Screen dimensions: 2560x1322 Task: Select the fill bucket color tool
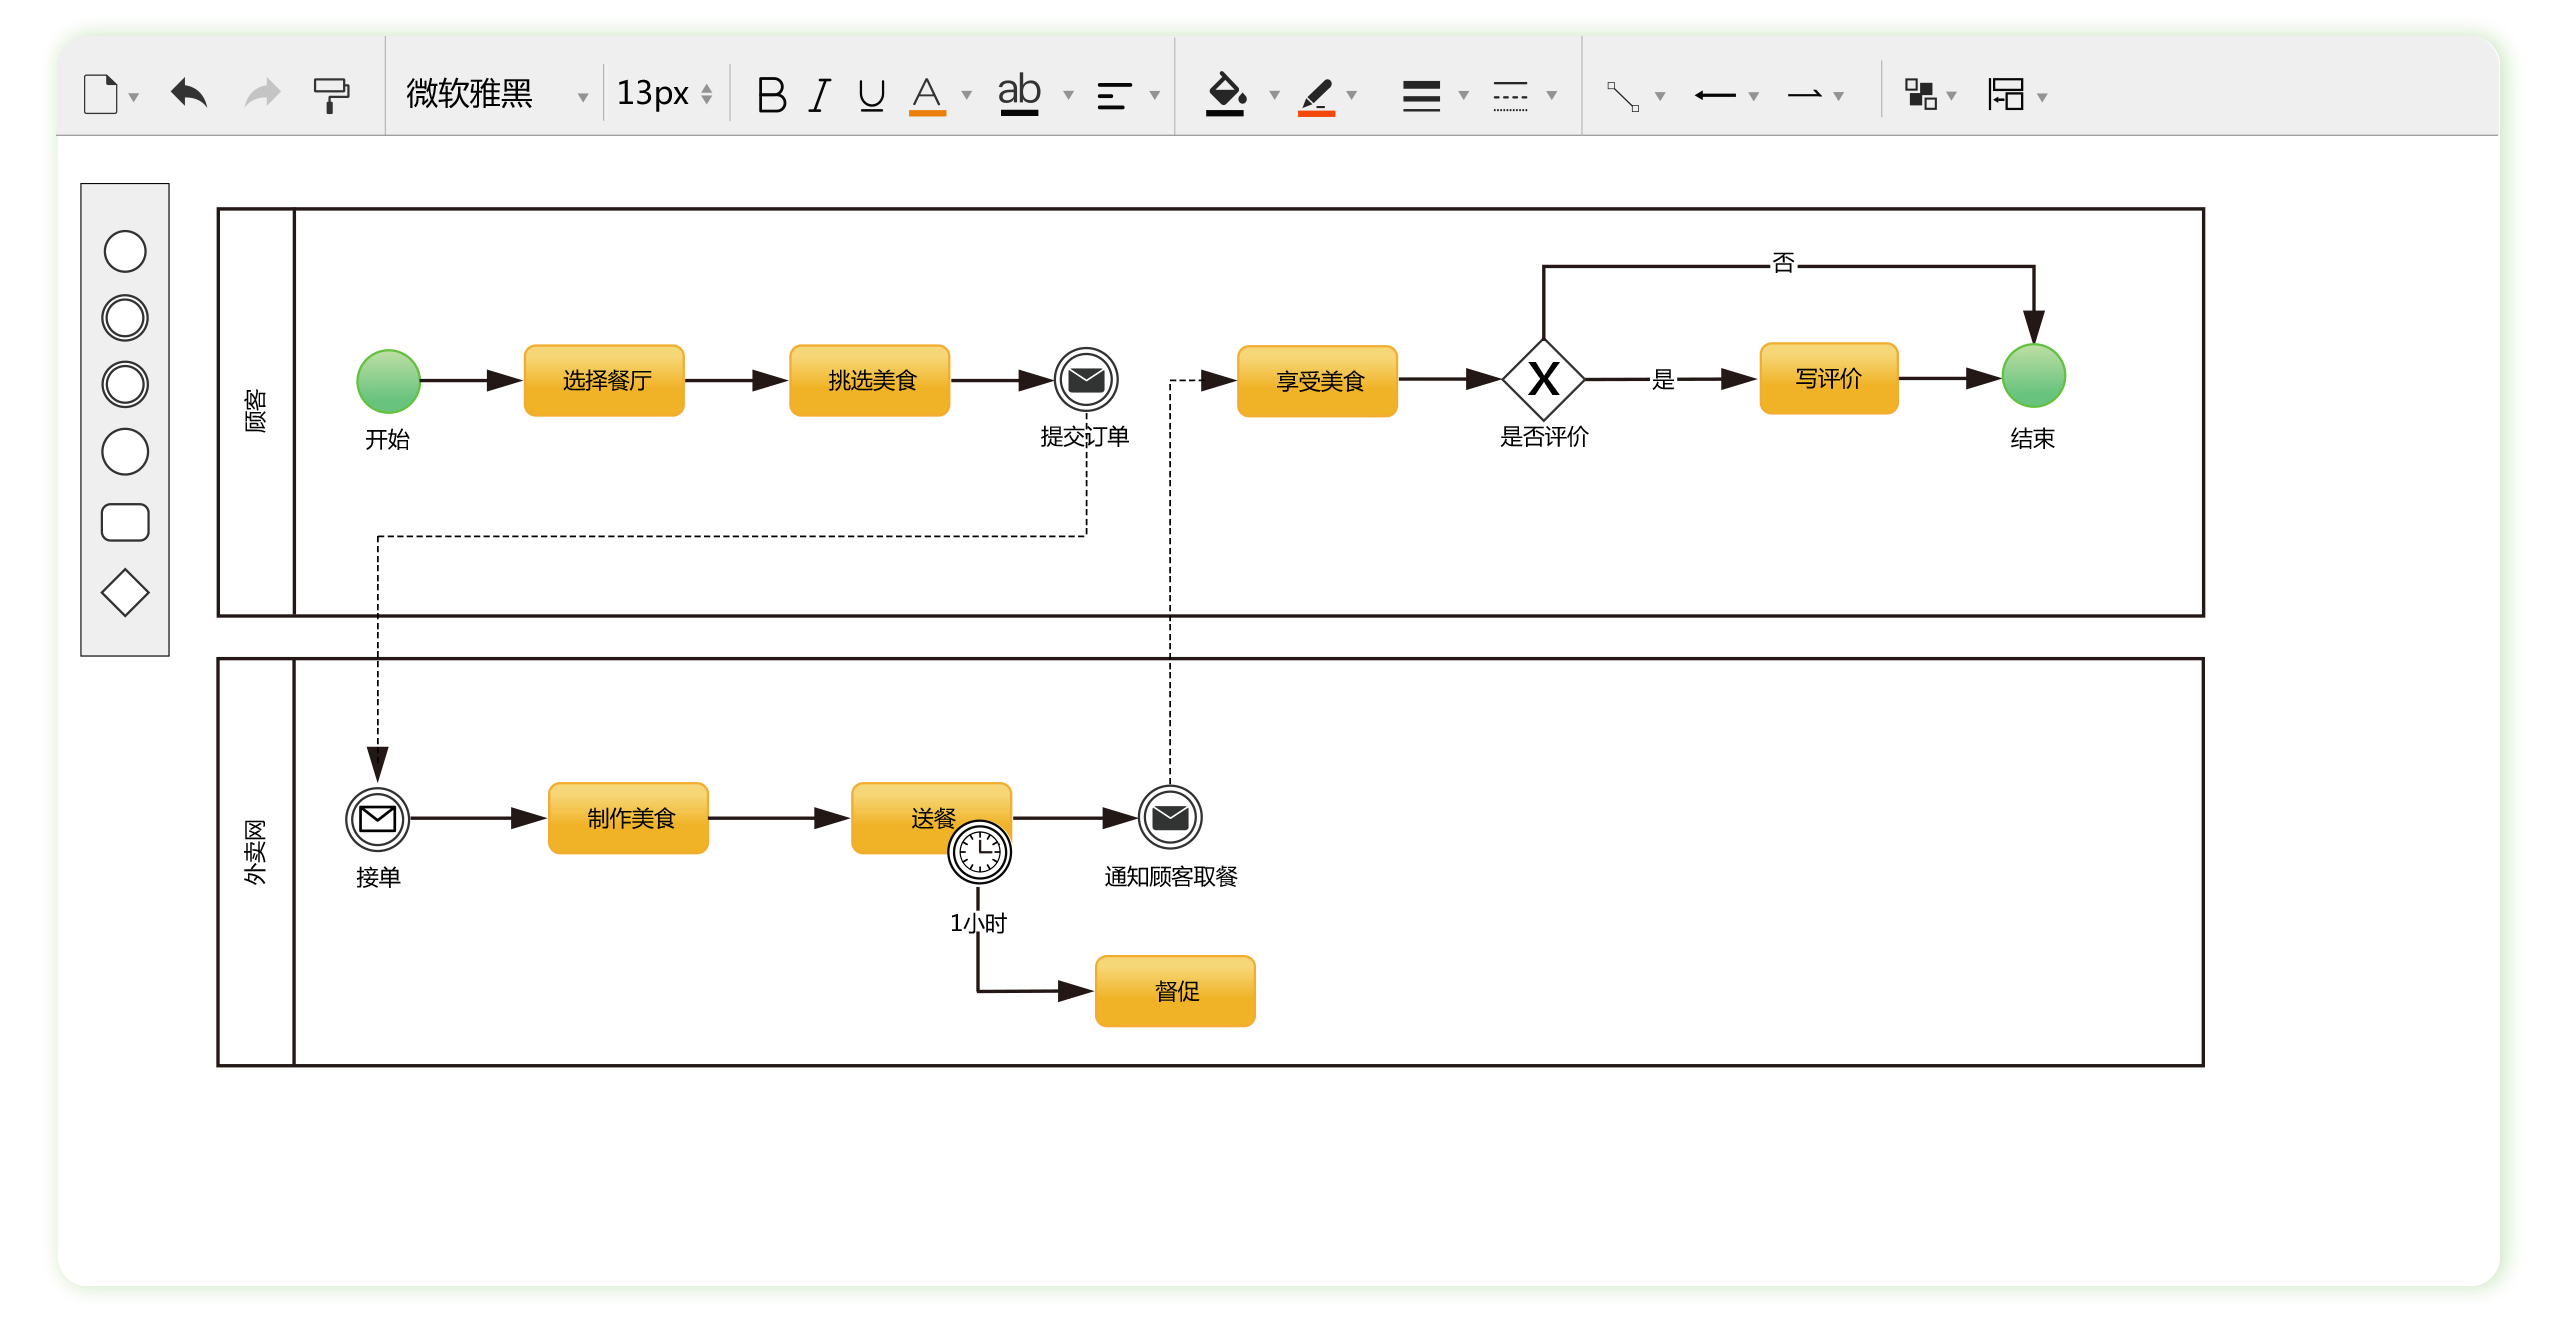tap(1226, 95)
